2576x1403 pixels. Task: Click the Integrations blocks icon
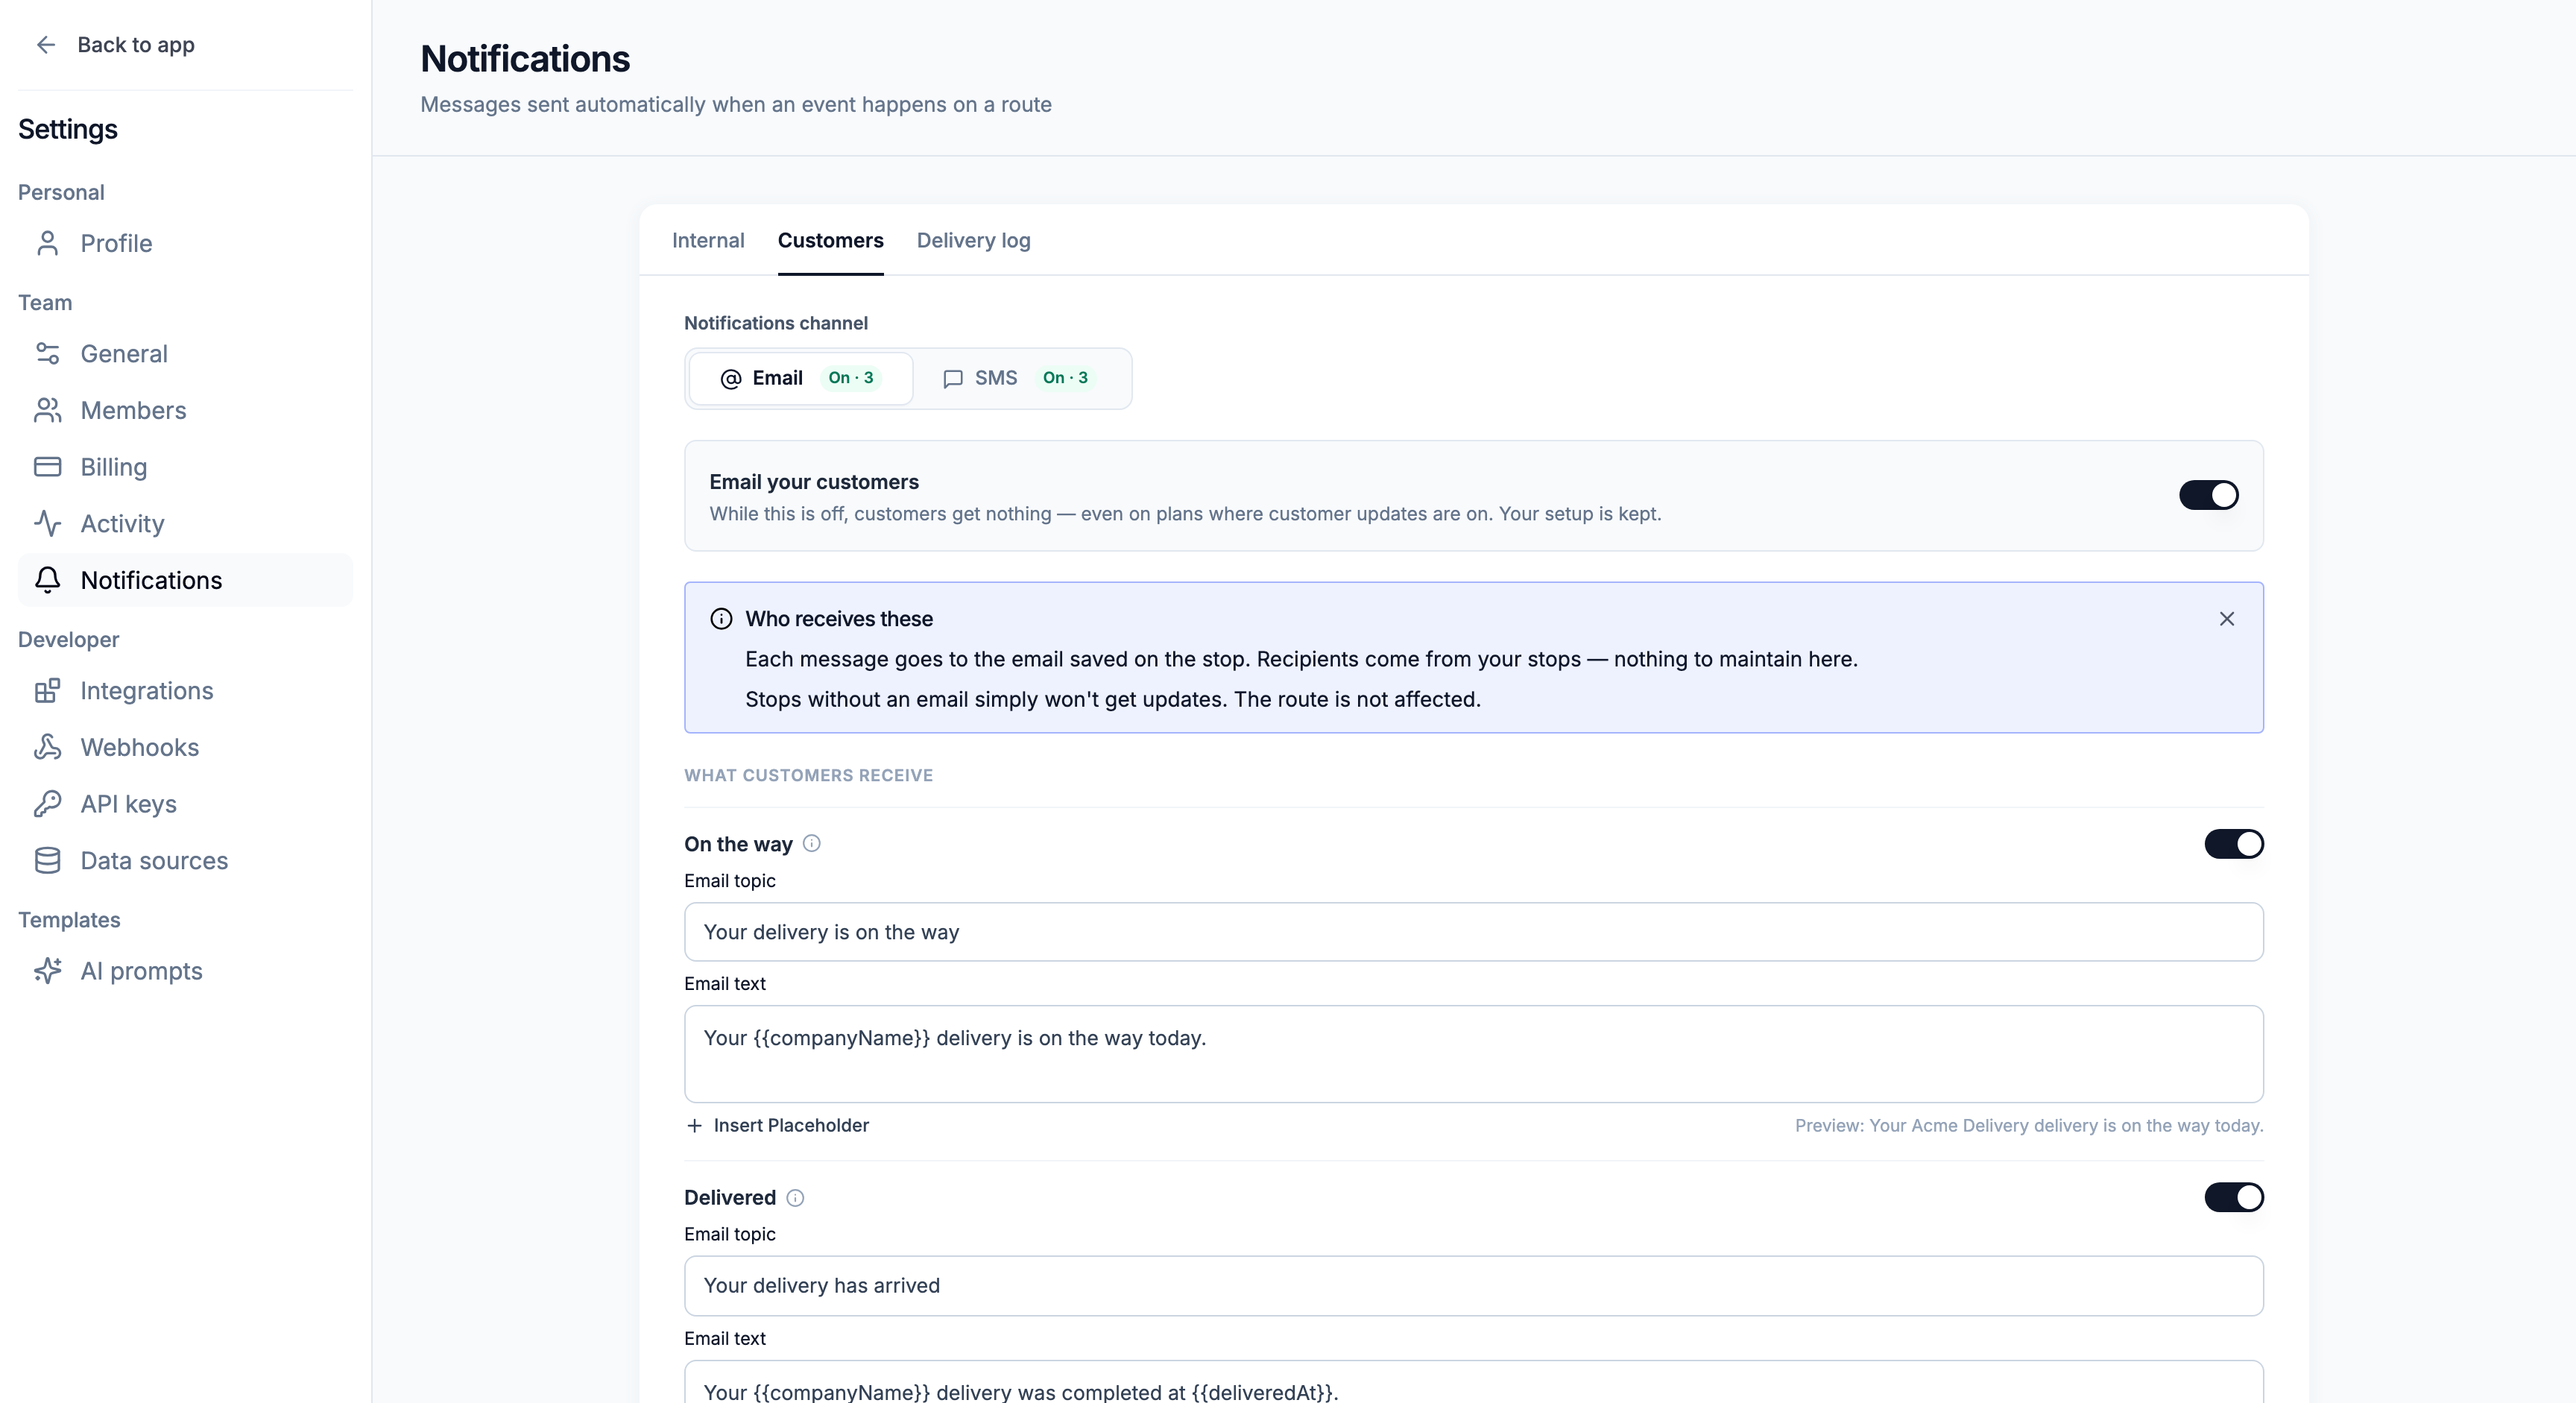point(47,691)
